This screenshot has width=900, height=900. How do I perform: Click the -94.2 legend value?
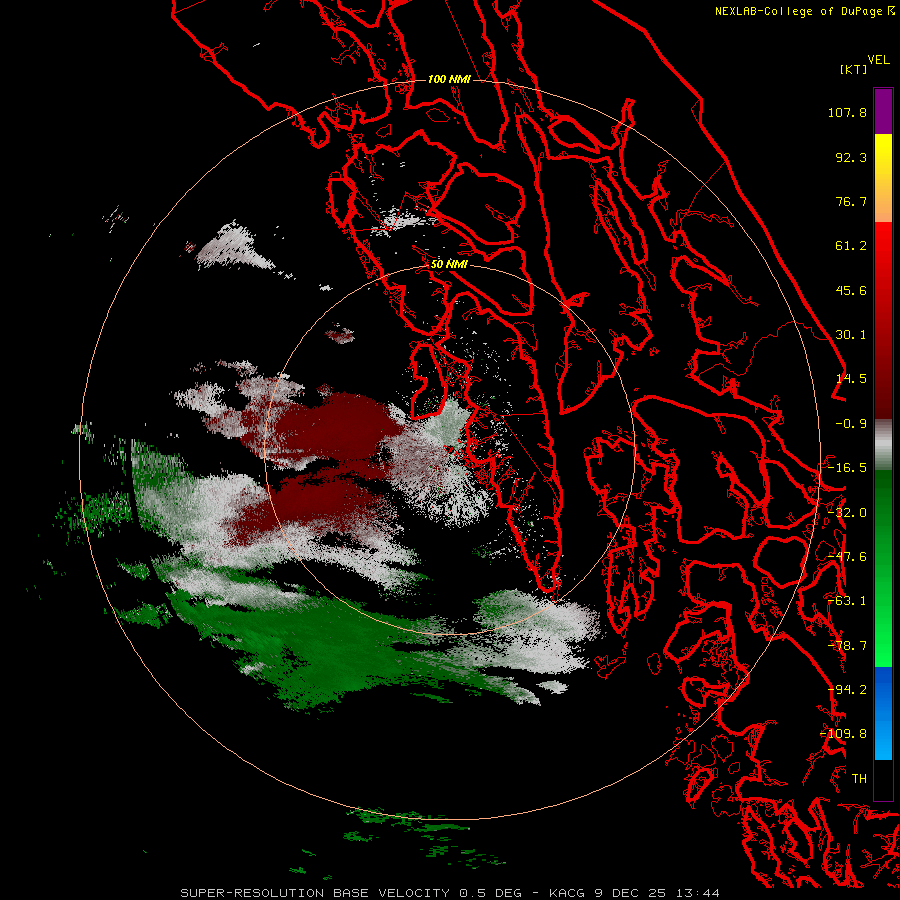pyautogui.click(x=847, y=690)
